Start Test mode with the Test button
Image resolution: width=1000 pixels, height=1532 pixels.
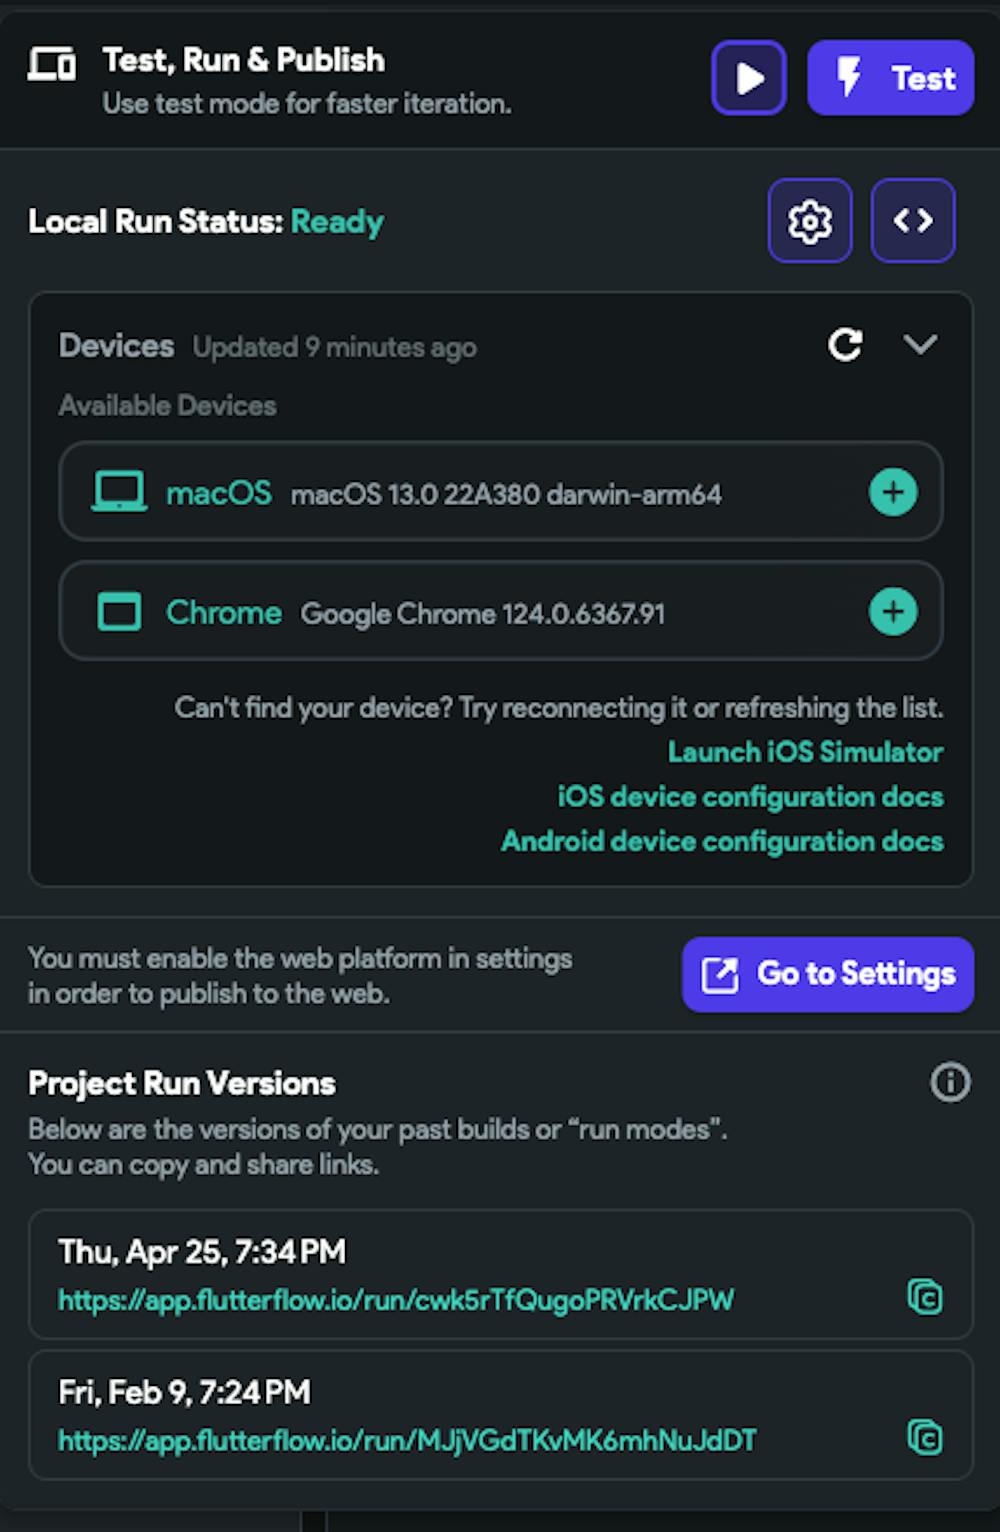(x=890, y=78)
